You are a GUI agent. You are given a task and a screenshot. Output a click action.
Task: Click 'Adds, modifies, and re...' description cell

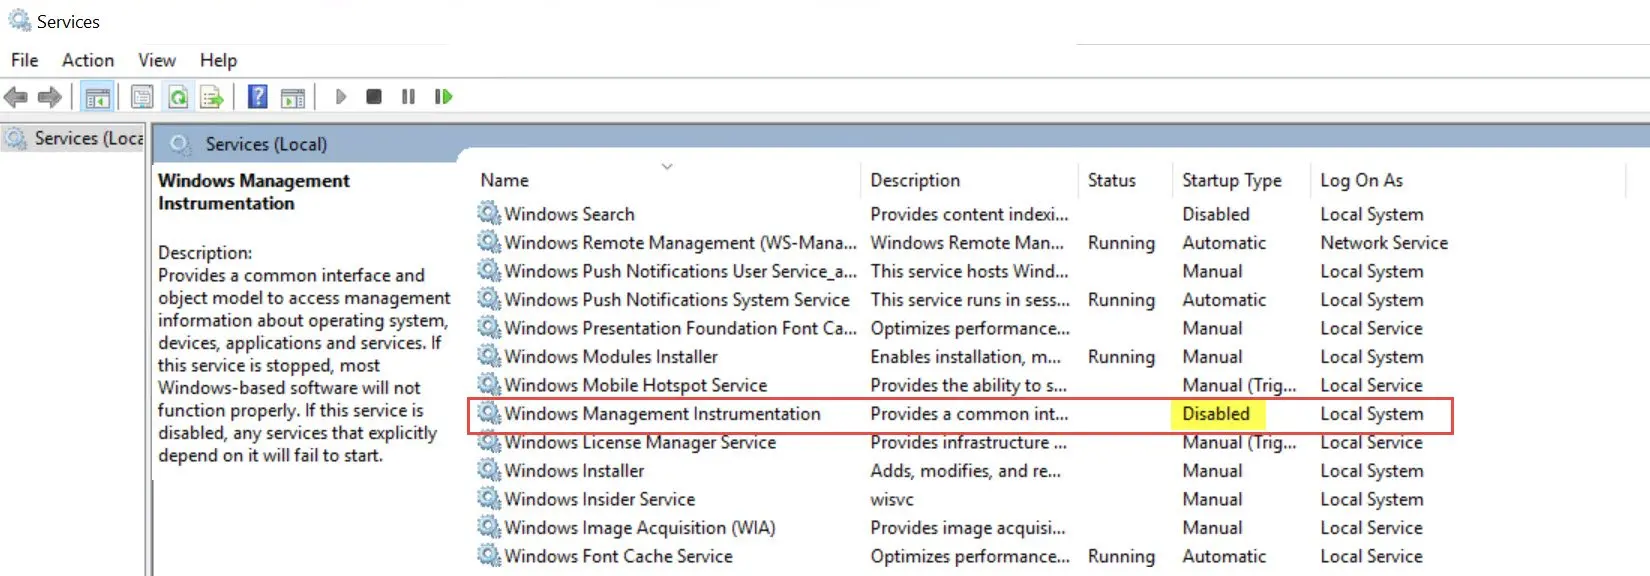tap(965, 471)
